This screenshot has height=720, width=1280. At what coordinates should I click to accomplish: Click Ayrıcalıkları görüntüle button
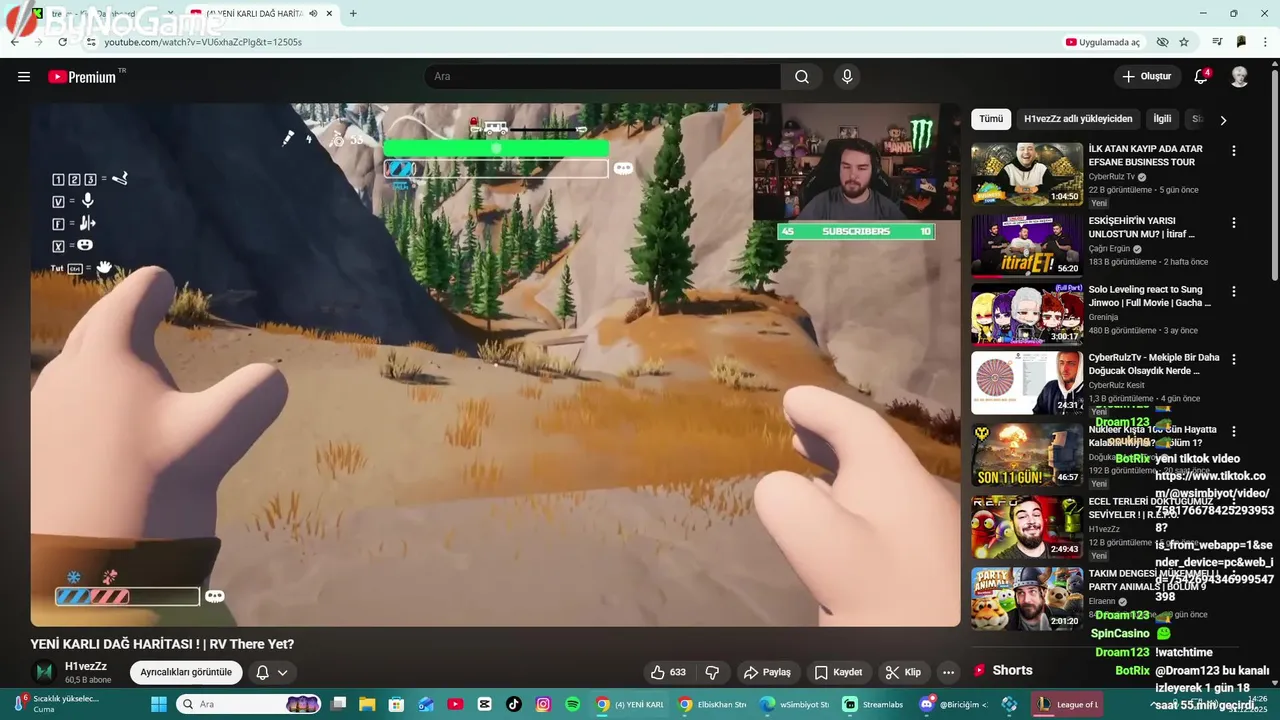point(186,672)
